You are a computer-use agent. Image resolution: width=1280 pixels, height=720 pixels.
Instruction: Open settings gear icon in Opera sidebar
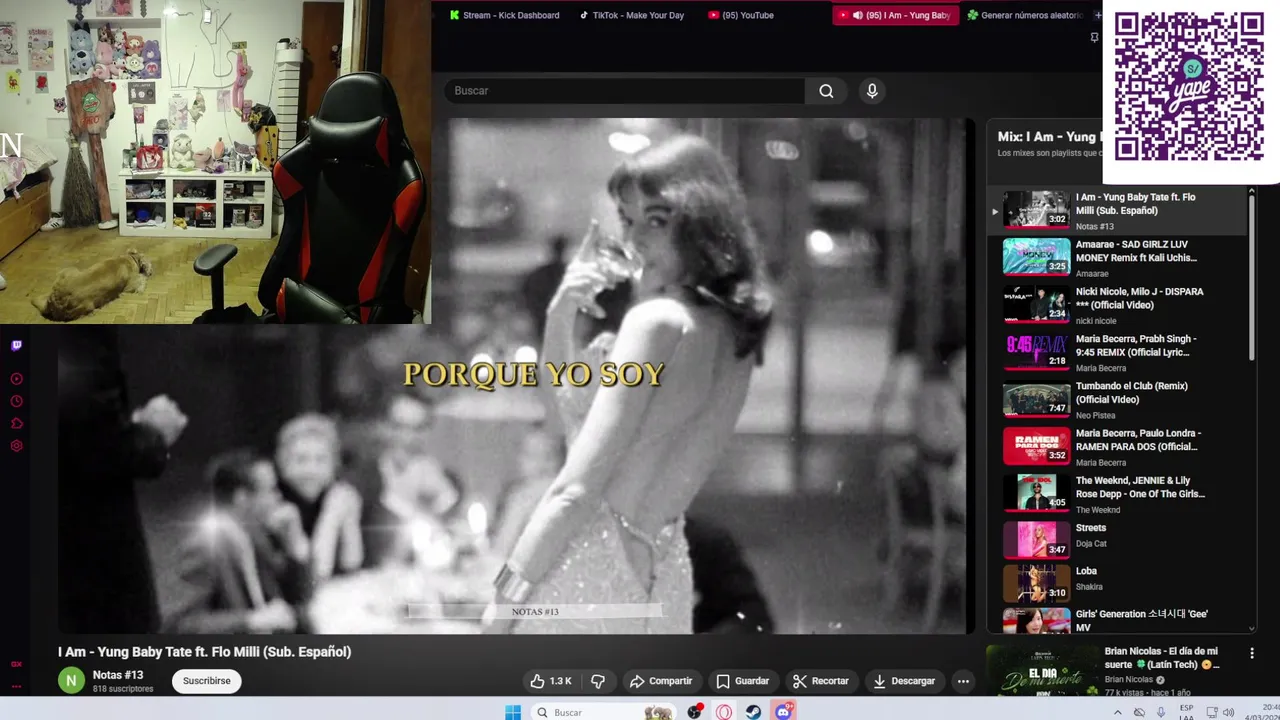pyautogui.click(x=16, y=446)
